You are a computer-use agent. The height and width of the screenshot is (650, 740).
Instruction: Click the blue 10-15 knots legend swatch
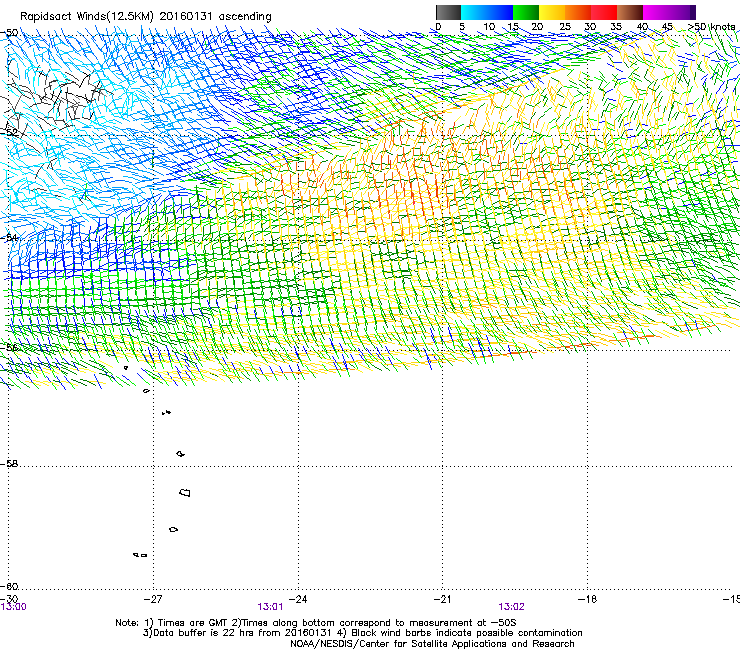coord(500,12)
